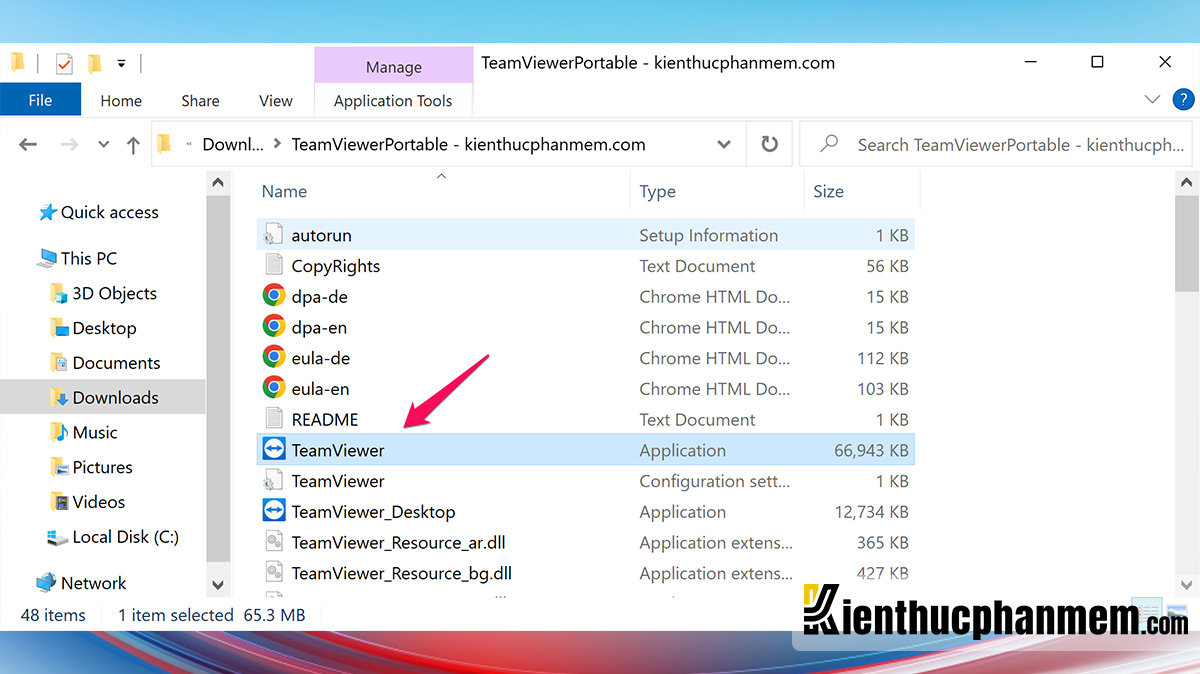Open the Home ribbon tab
This screenshot has height=674, width=1200.
coord(121,100)
